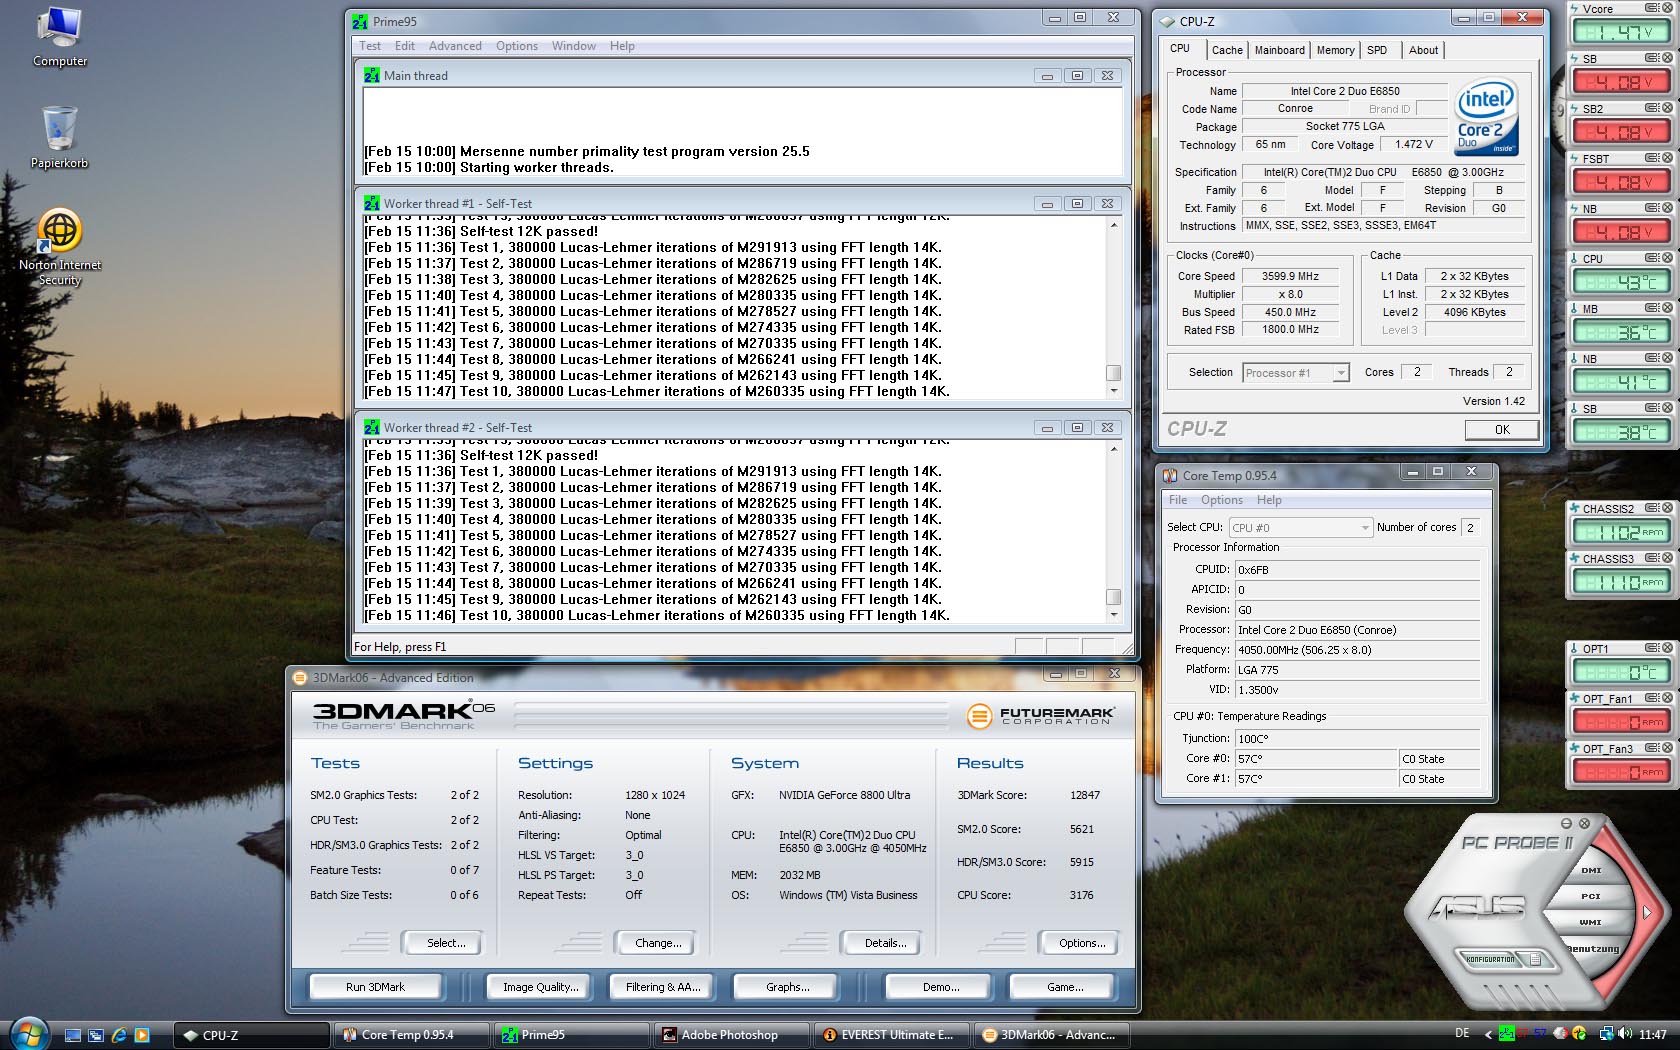Open the Computer desktop icon
The height and width of the screenshot is (1050, 1680).
tap(59, 36)
